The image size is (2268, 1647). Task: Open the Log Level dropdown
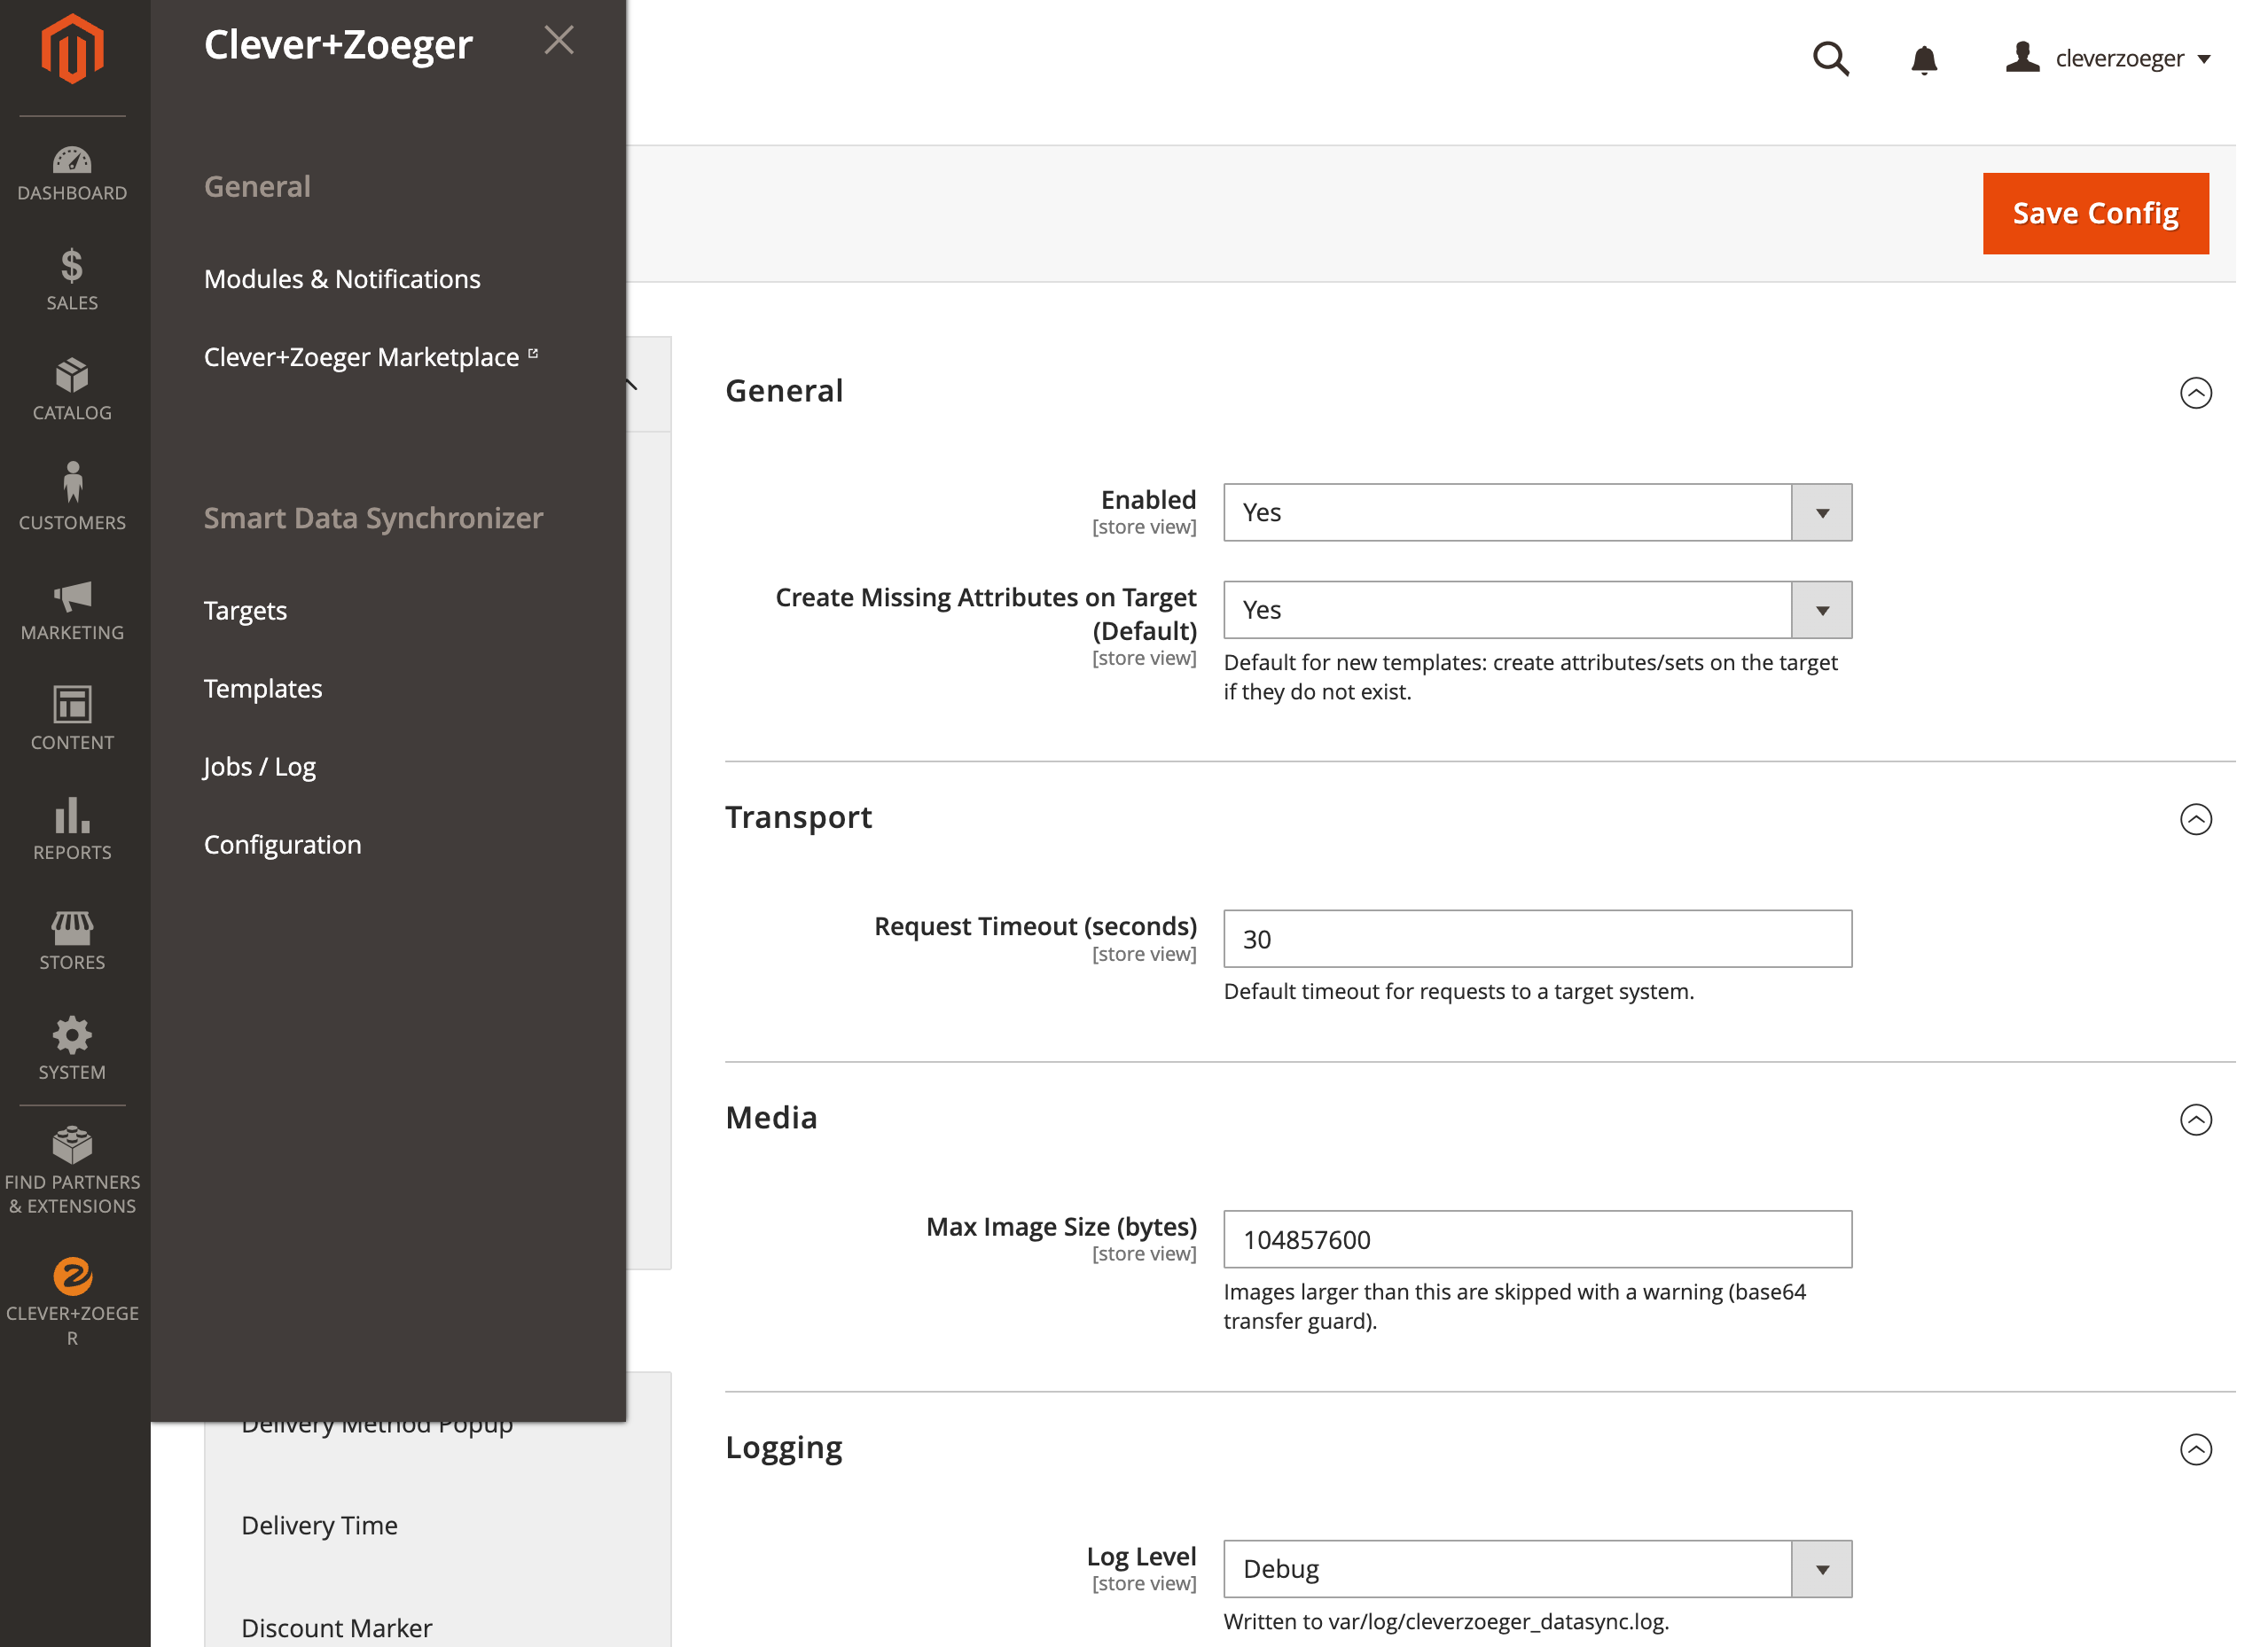1537,1569
